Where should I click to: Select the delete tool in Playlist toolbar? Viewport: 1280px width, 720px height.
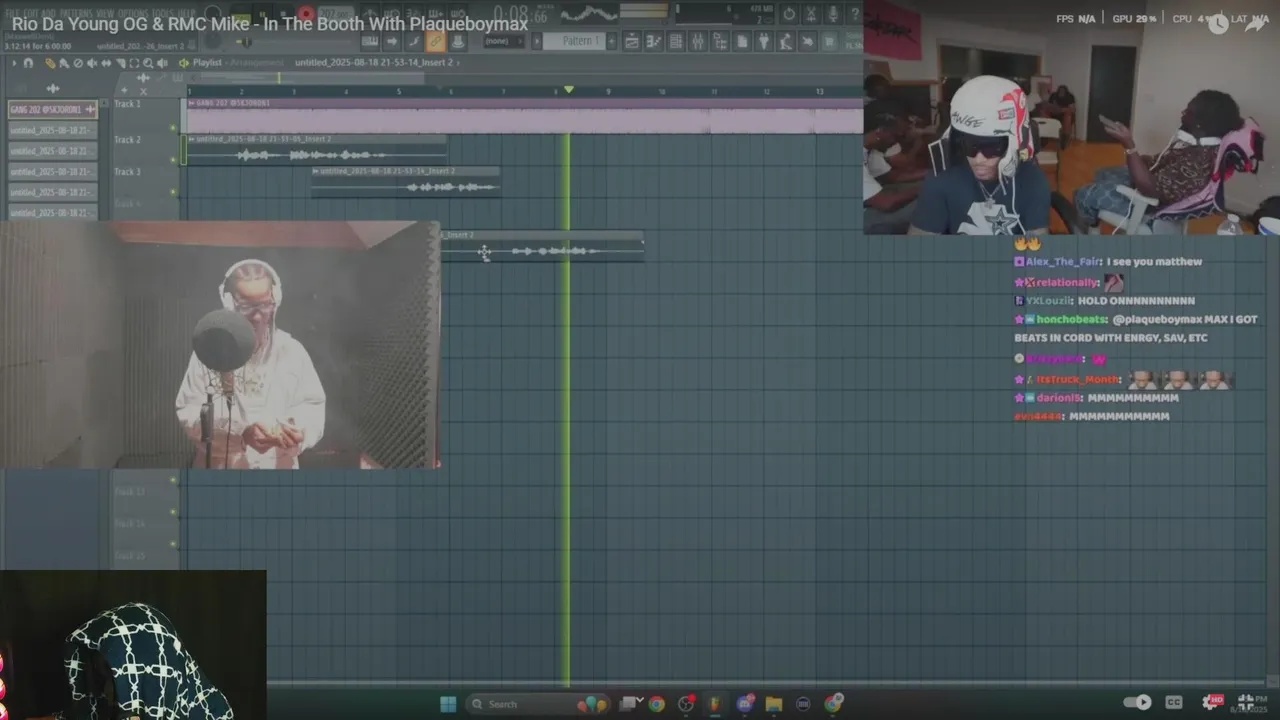(78, 63)
